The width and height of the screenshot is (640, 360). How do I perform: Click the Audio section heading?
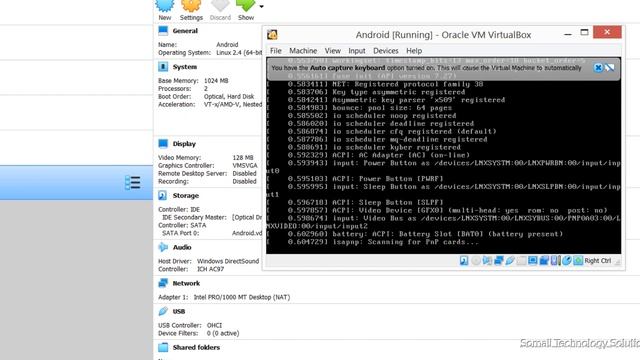tap(182, 247)
